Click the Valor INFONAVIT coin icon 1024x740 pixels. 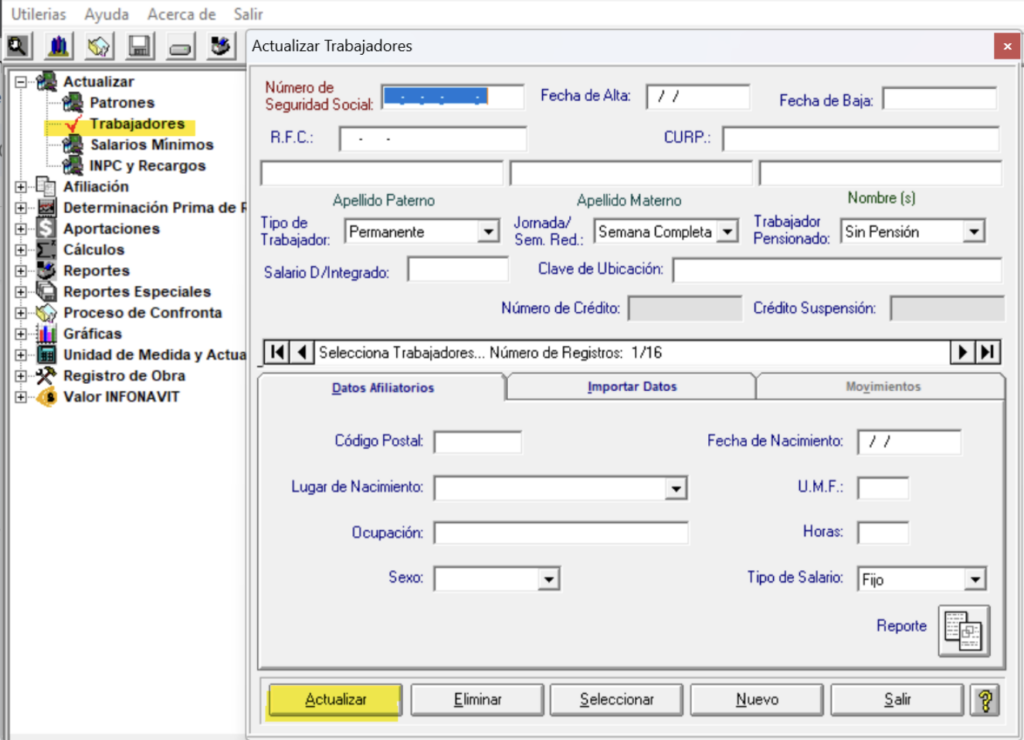(46, 396)
